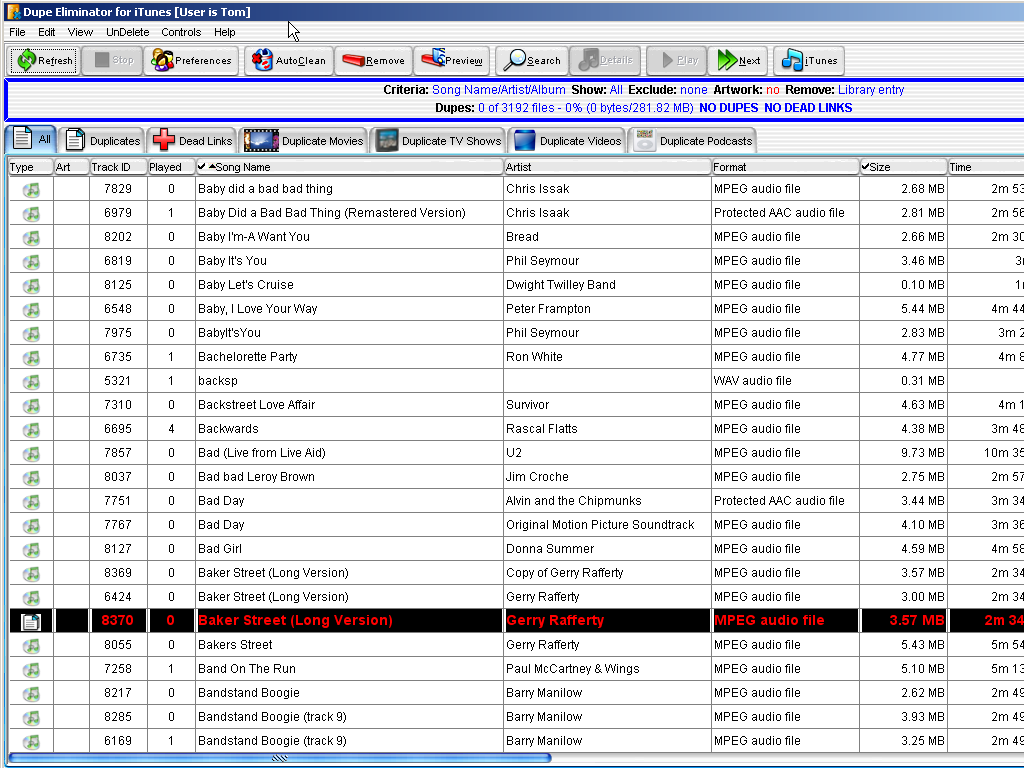Click the iTunes toolbar icon
The height and width of the screenshot is (768, 1024).
pyautogui.click(x=808, y=60)
